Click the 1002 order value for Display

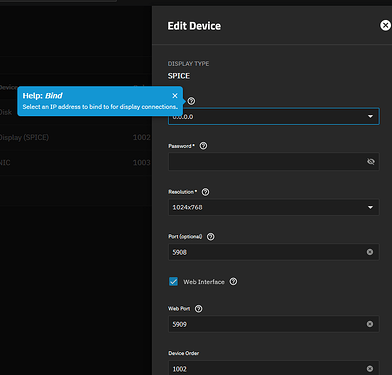142,137
